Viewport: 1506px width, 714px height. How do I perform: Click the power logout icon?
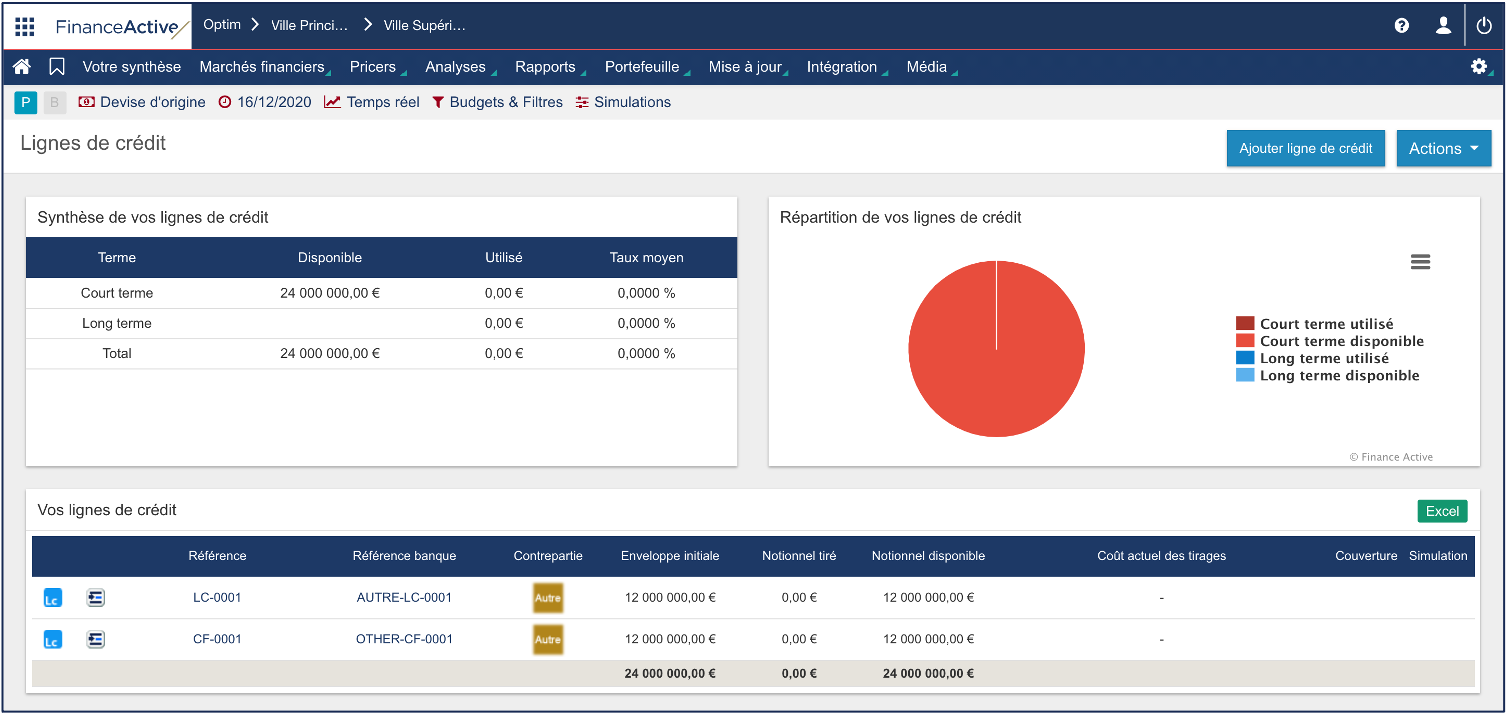coord(1484,26)
